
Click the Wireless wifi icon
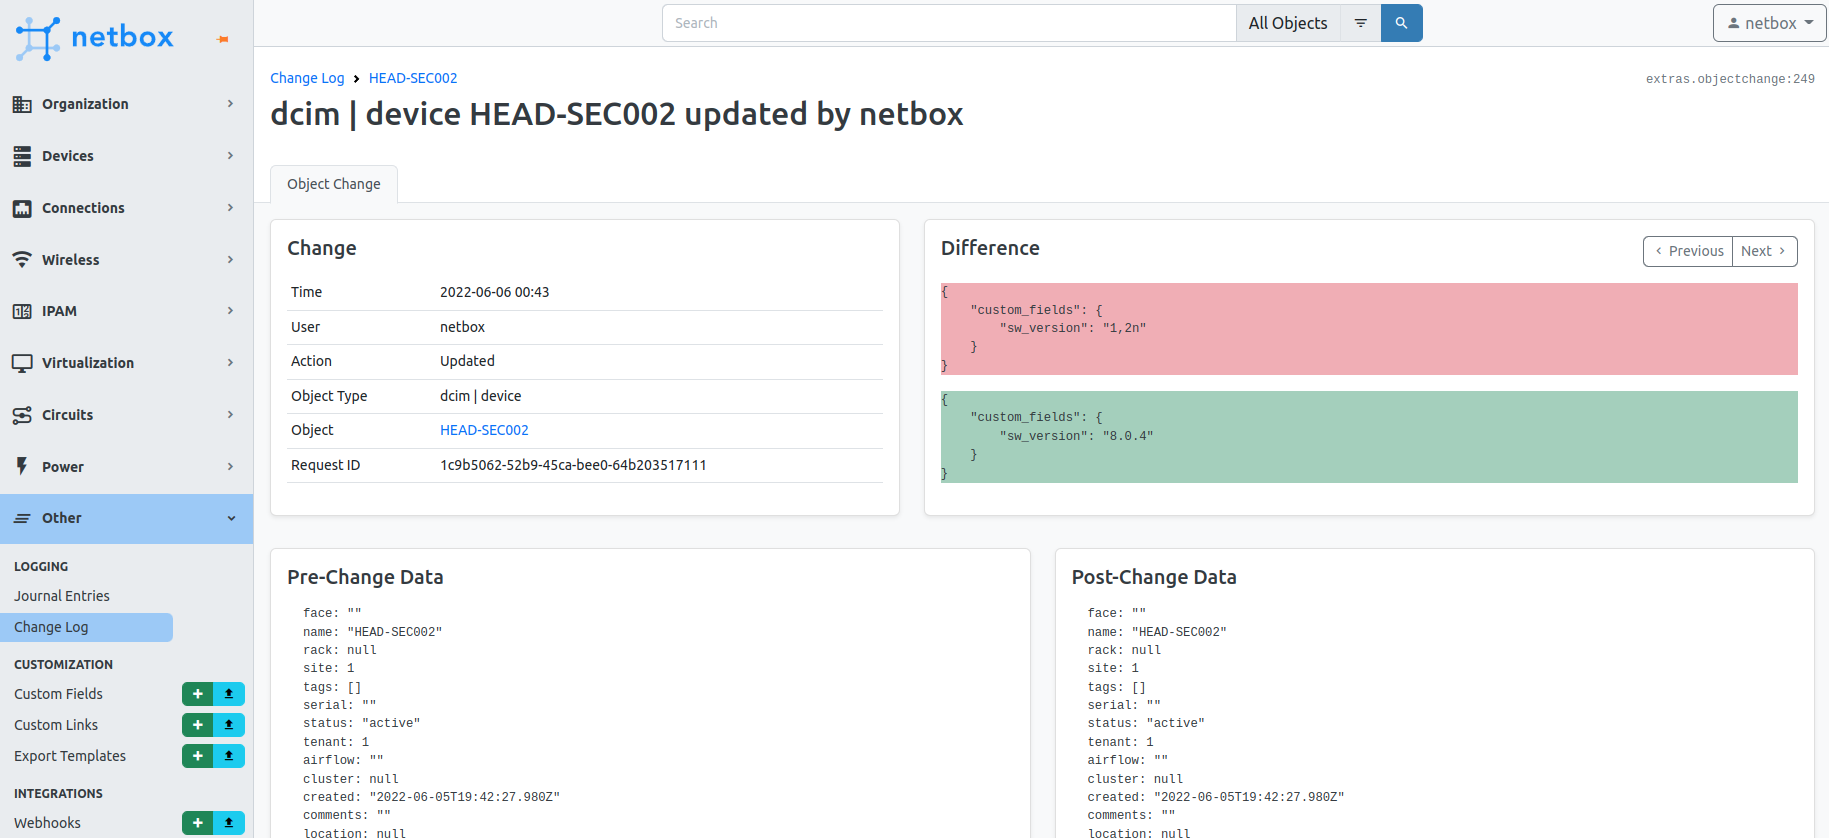click(x=22, y=260)
